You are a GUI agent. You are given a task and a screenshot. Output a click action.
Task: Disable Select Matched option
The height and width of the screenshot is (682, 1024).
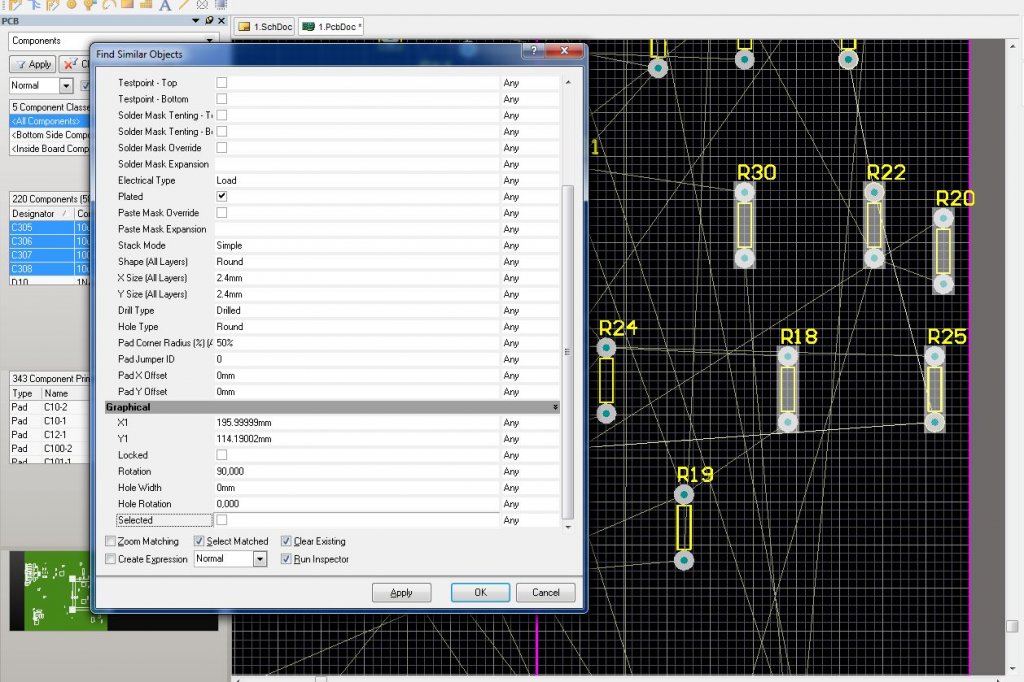199,541
